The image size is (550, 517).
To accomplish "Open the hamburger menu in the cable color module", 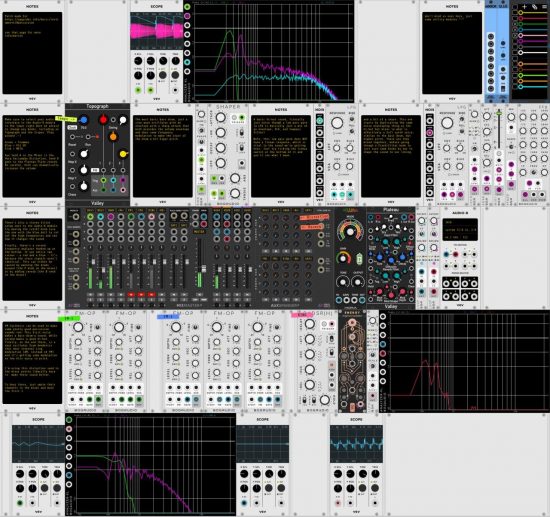I will point(544,6).
